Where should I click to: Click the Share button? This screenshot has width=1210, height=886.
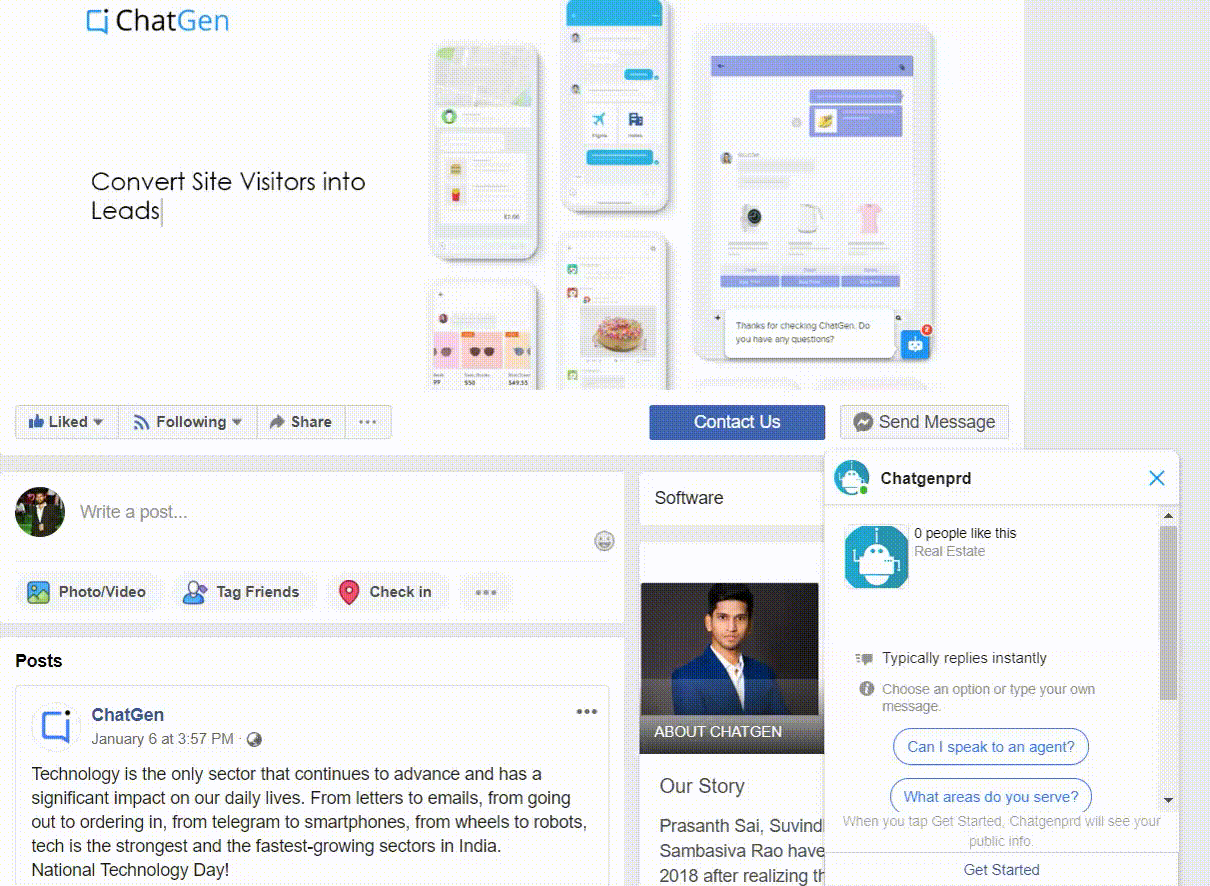pos(301,422)
